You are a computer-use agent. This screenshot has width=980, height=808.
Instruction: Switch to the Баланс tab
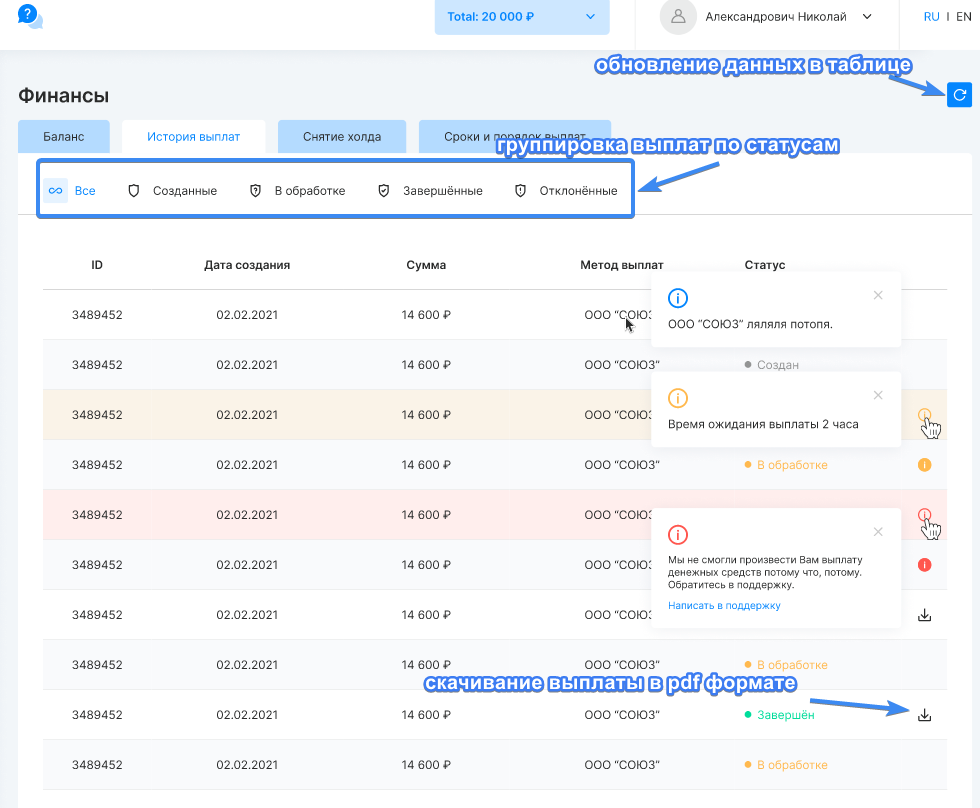pyautogui.click(x=64, y=137)
